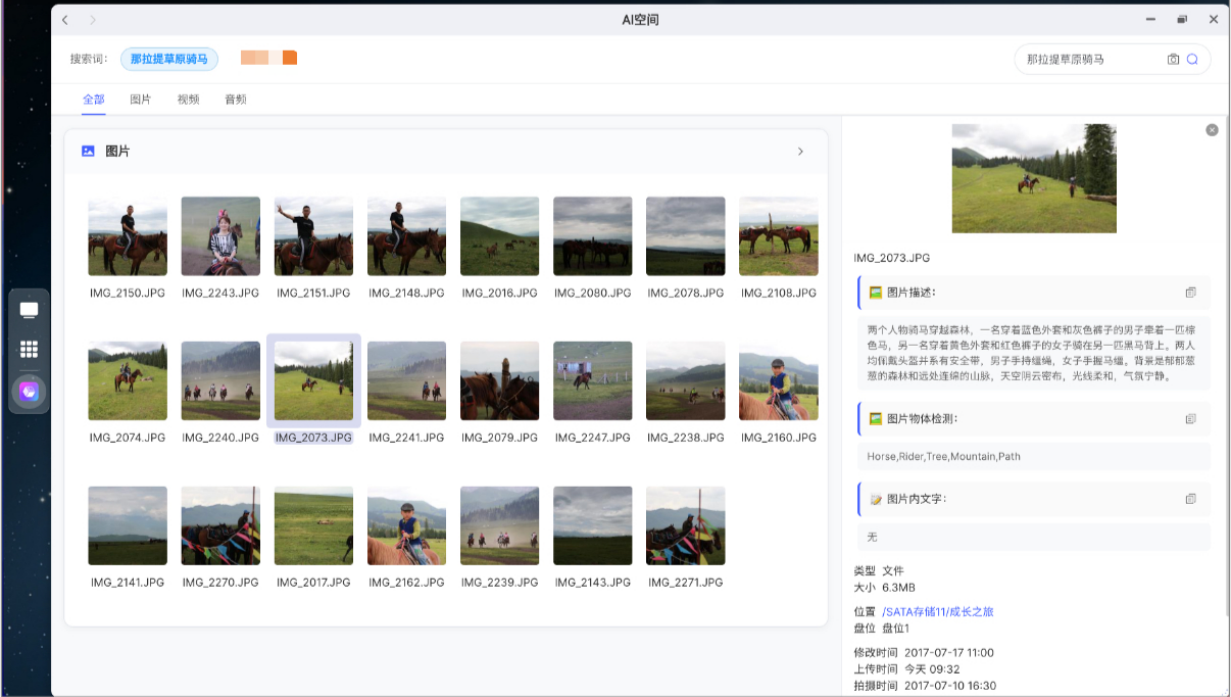
Task: Click the magnifier search icon
Action: (x=1192, y=59)
